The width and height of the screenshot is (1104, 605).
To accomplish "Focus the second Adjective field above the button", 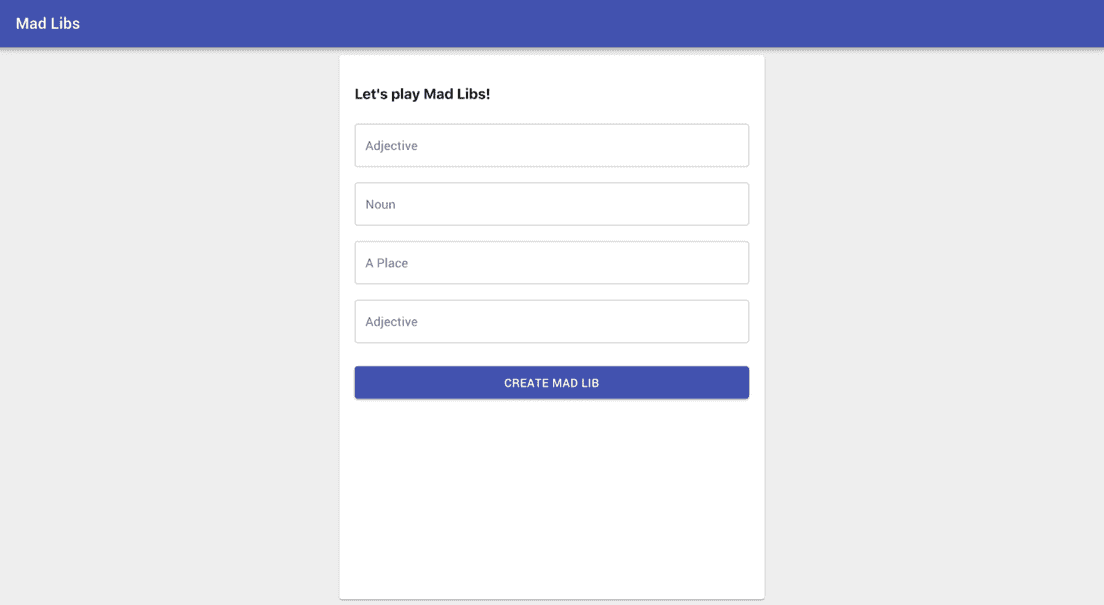I will (551, 322).
